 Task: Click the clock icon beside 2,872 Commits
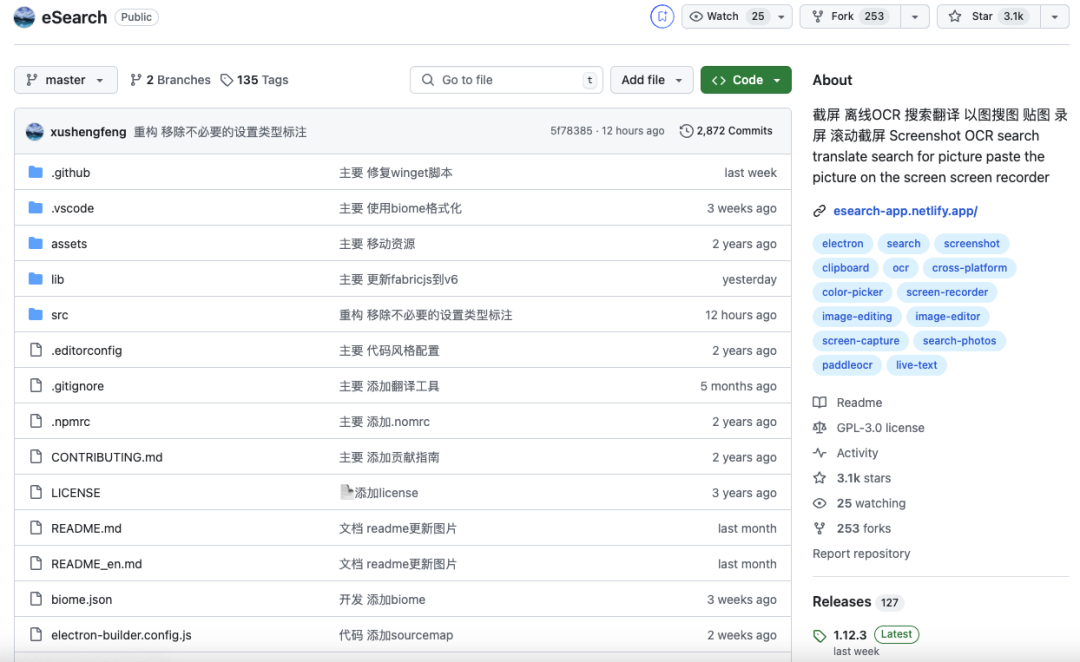click(686, 131)
